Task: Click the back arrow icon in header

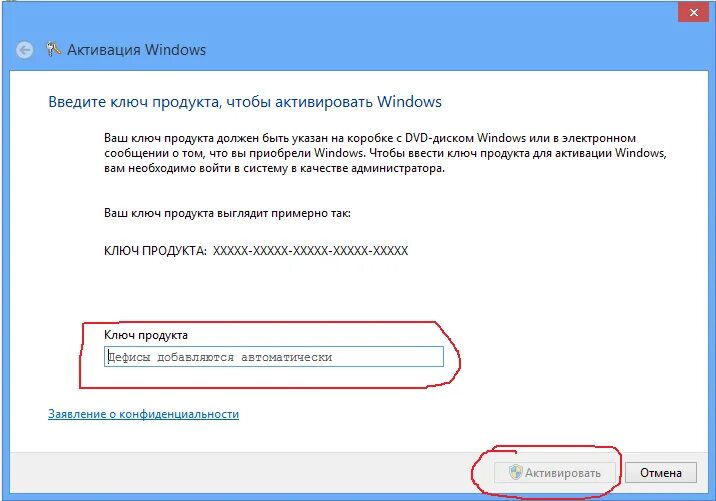Action: [25, 50]
